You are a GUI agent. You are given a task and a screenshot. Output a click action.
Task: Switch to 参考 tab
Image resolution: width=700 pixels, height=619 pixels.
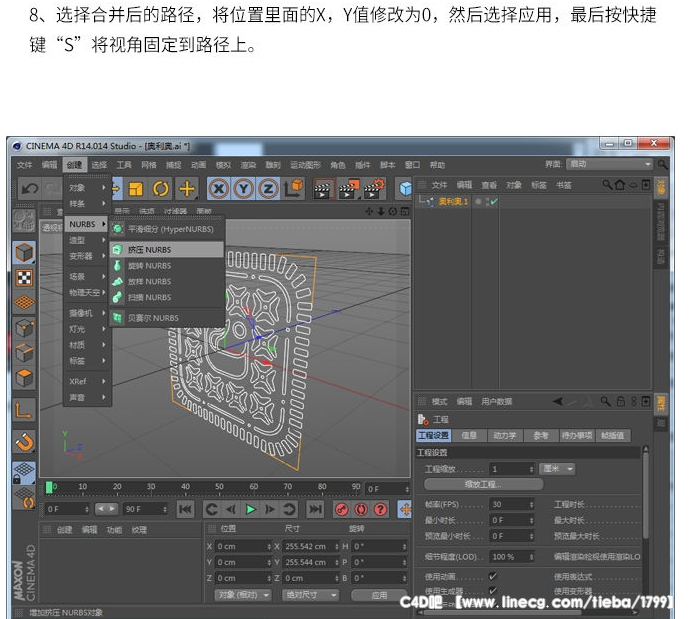pyautogui.click(x=541, y=436)
